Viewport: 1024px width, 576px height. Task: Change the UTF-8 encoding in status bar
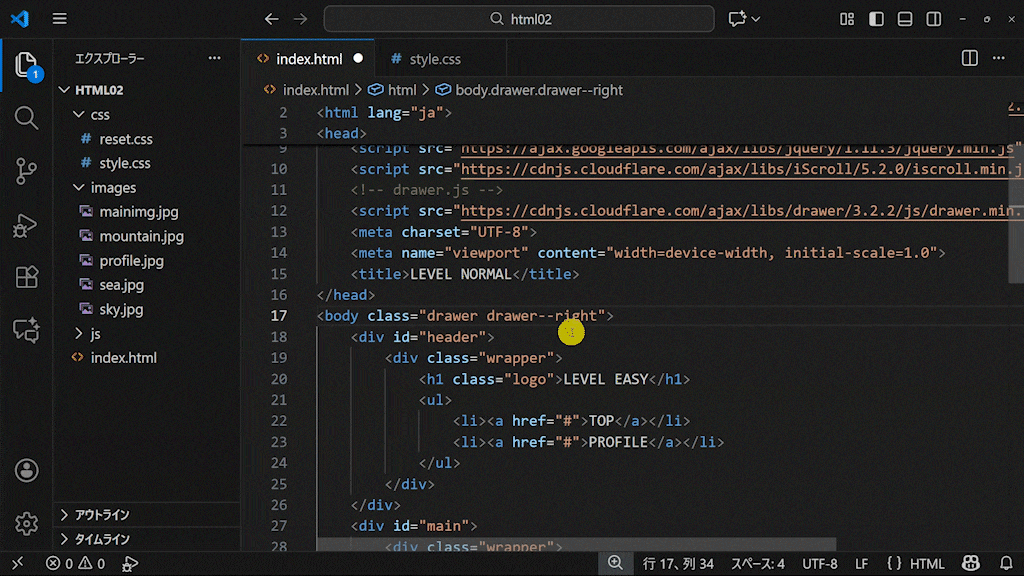(x=820, y=564)
